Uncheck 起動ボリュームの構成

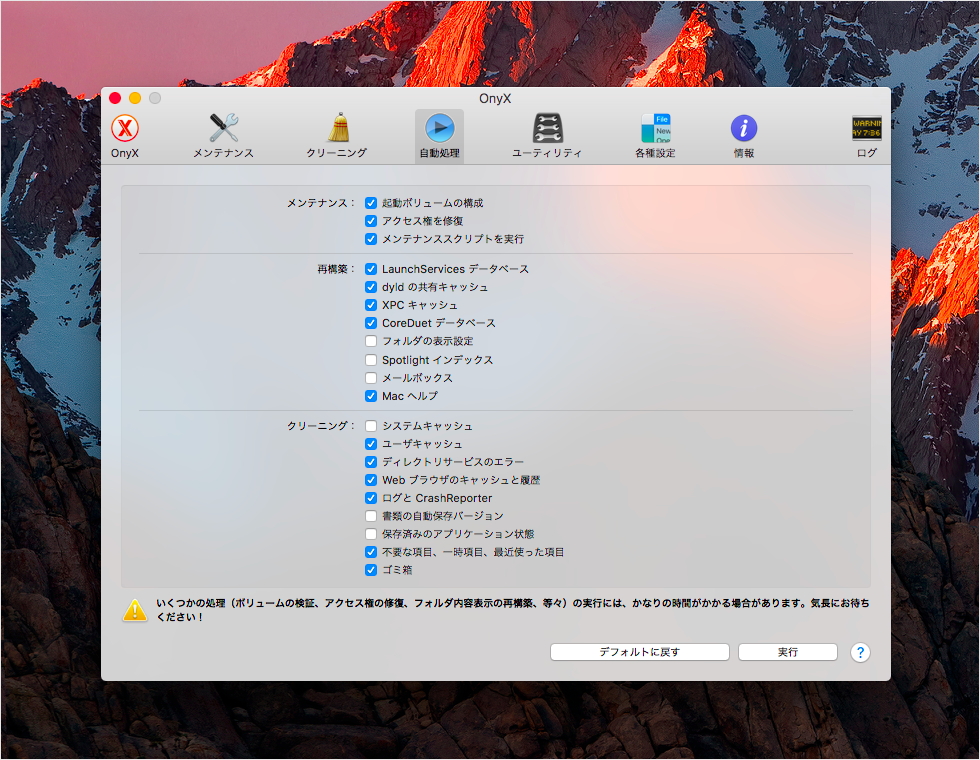pos(371,203)
